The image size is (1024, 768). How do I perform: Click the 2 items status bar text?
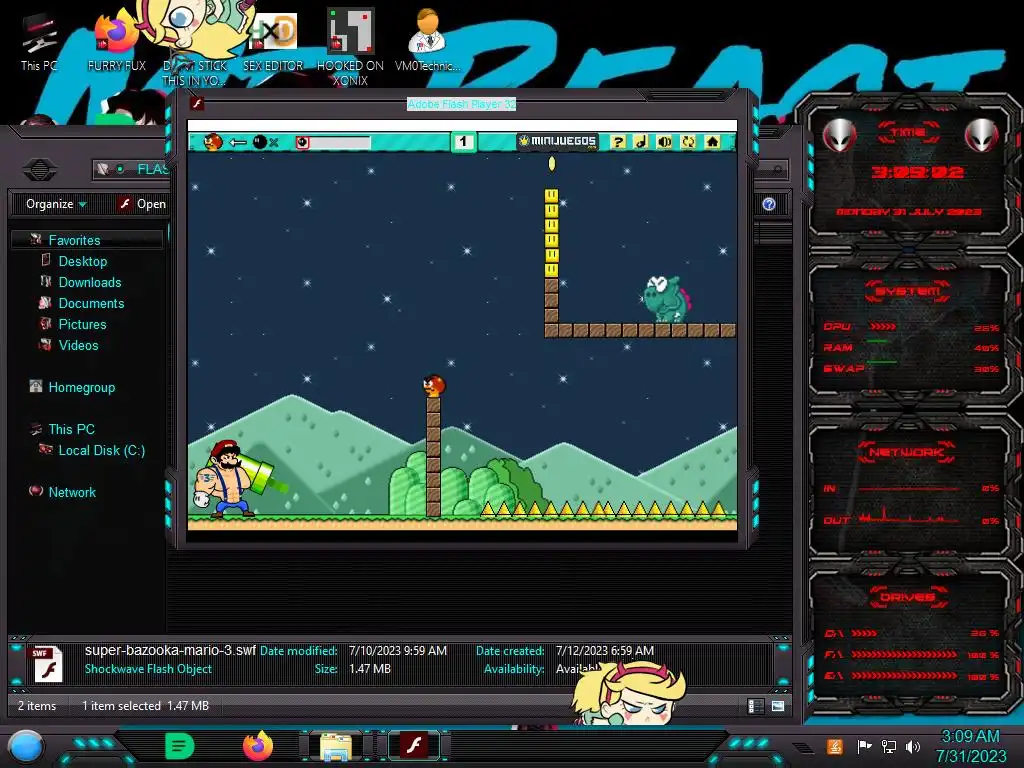click(37, 705)
